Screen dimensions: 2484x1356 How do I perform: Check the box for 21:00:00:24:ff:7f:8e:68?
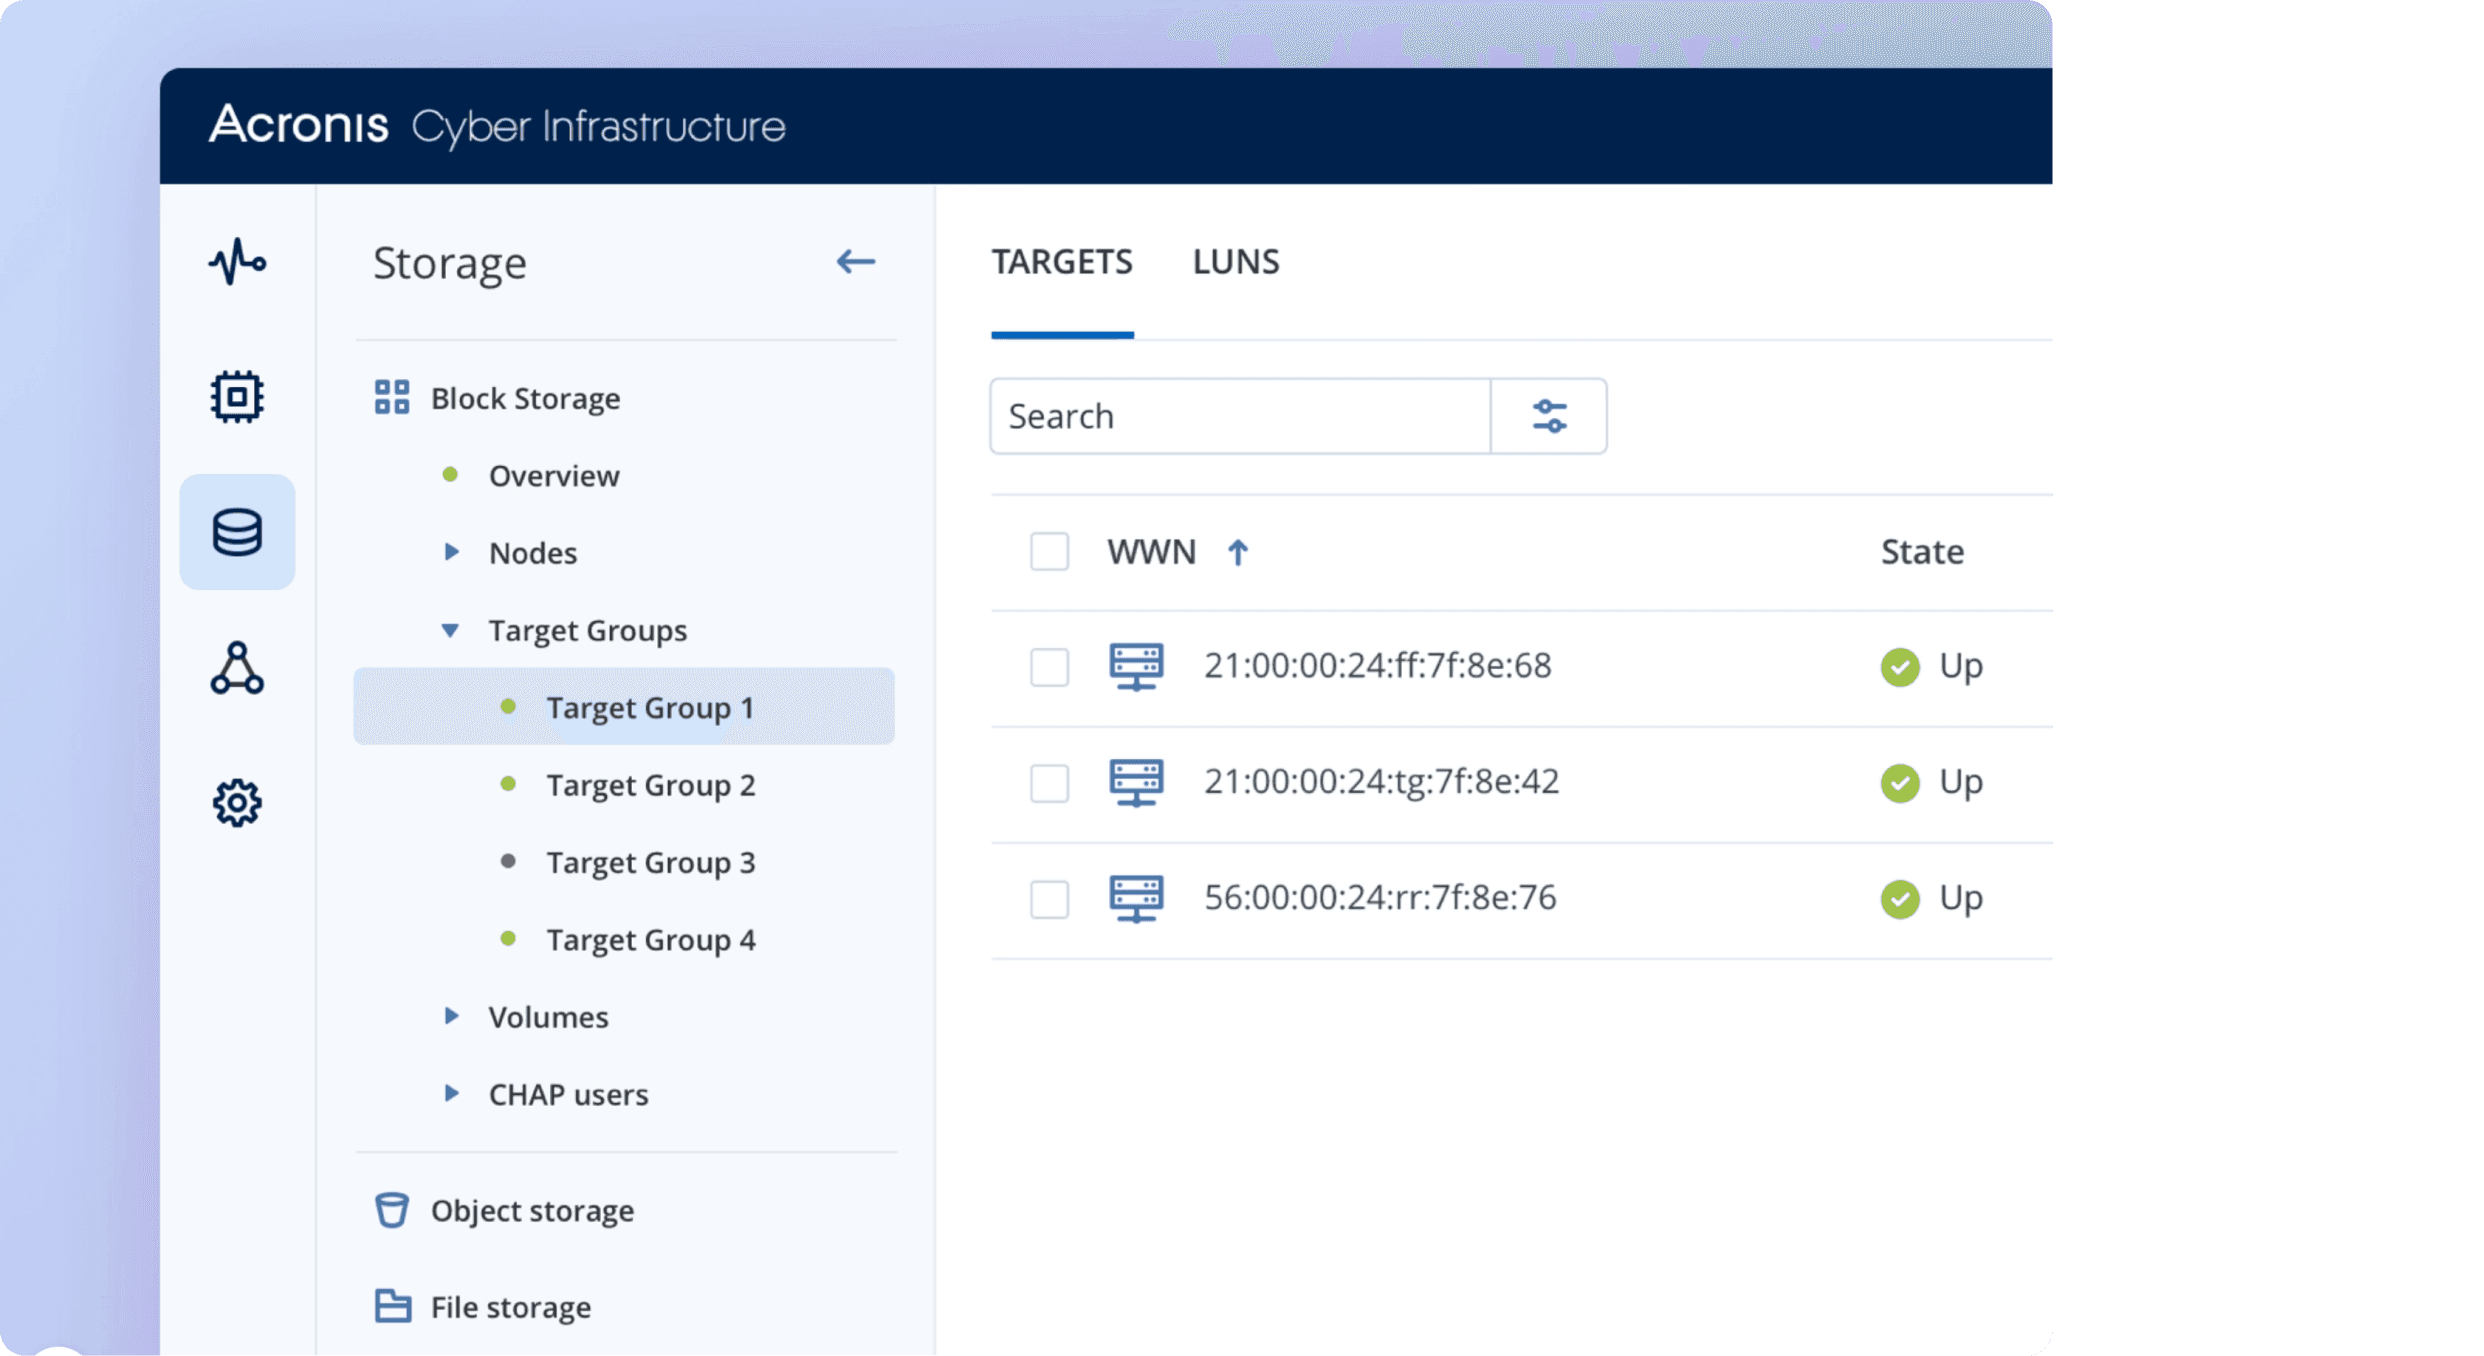click(x=1049, y=667)
